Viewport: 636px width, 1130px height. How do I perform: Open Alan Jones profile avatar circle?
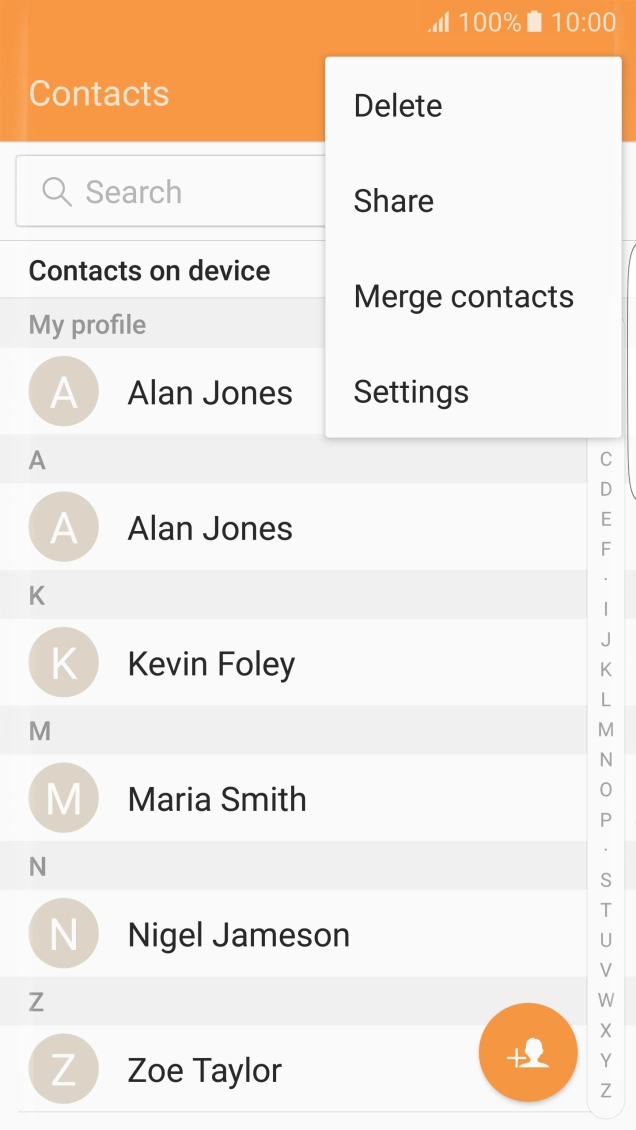[x=63, y=392]
